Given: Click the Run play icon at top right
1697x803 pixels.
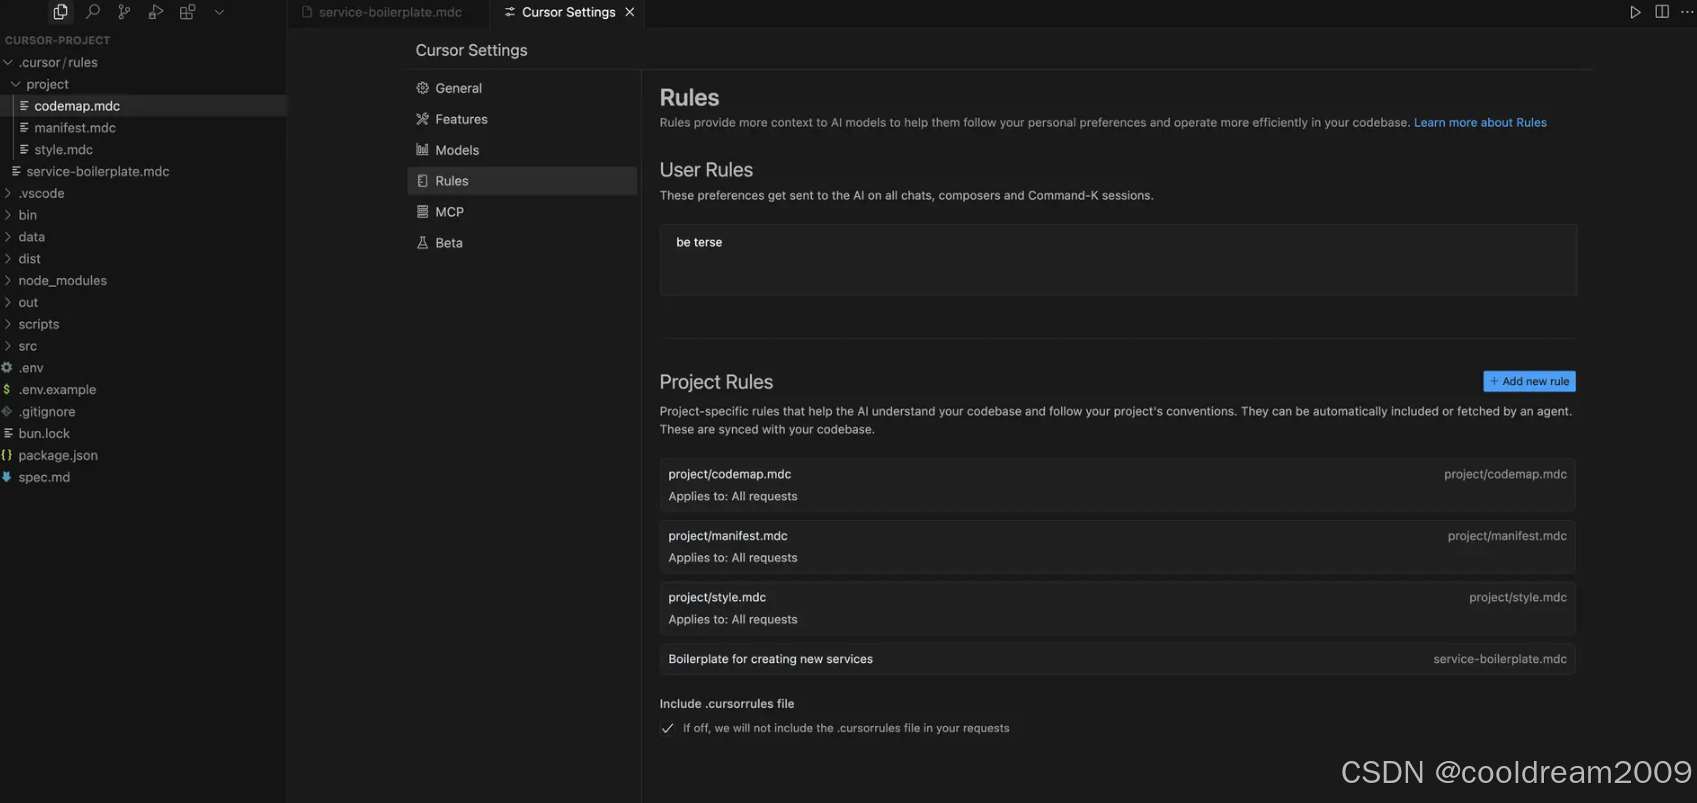Looking at the screenshot, I should click(1635, 12).
